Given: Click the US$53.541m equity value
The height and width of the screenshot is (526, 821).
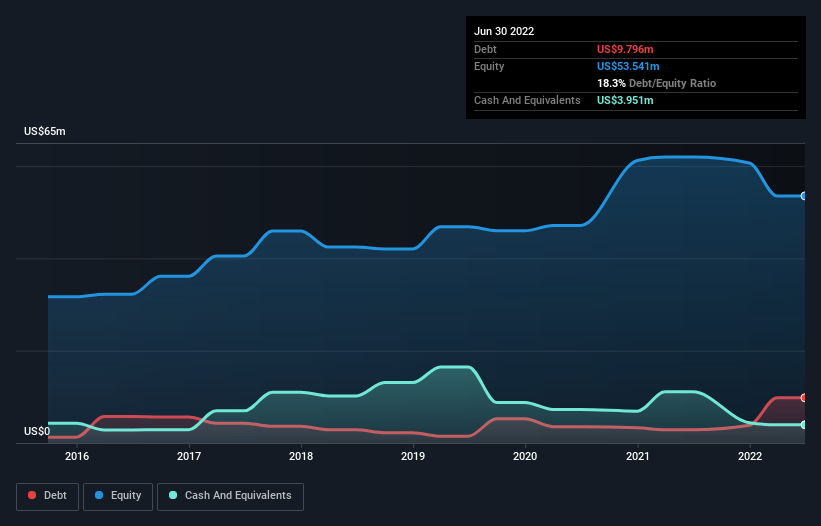Looking at the screenshot, I should coord(628,66).
